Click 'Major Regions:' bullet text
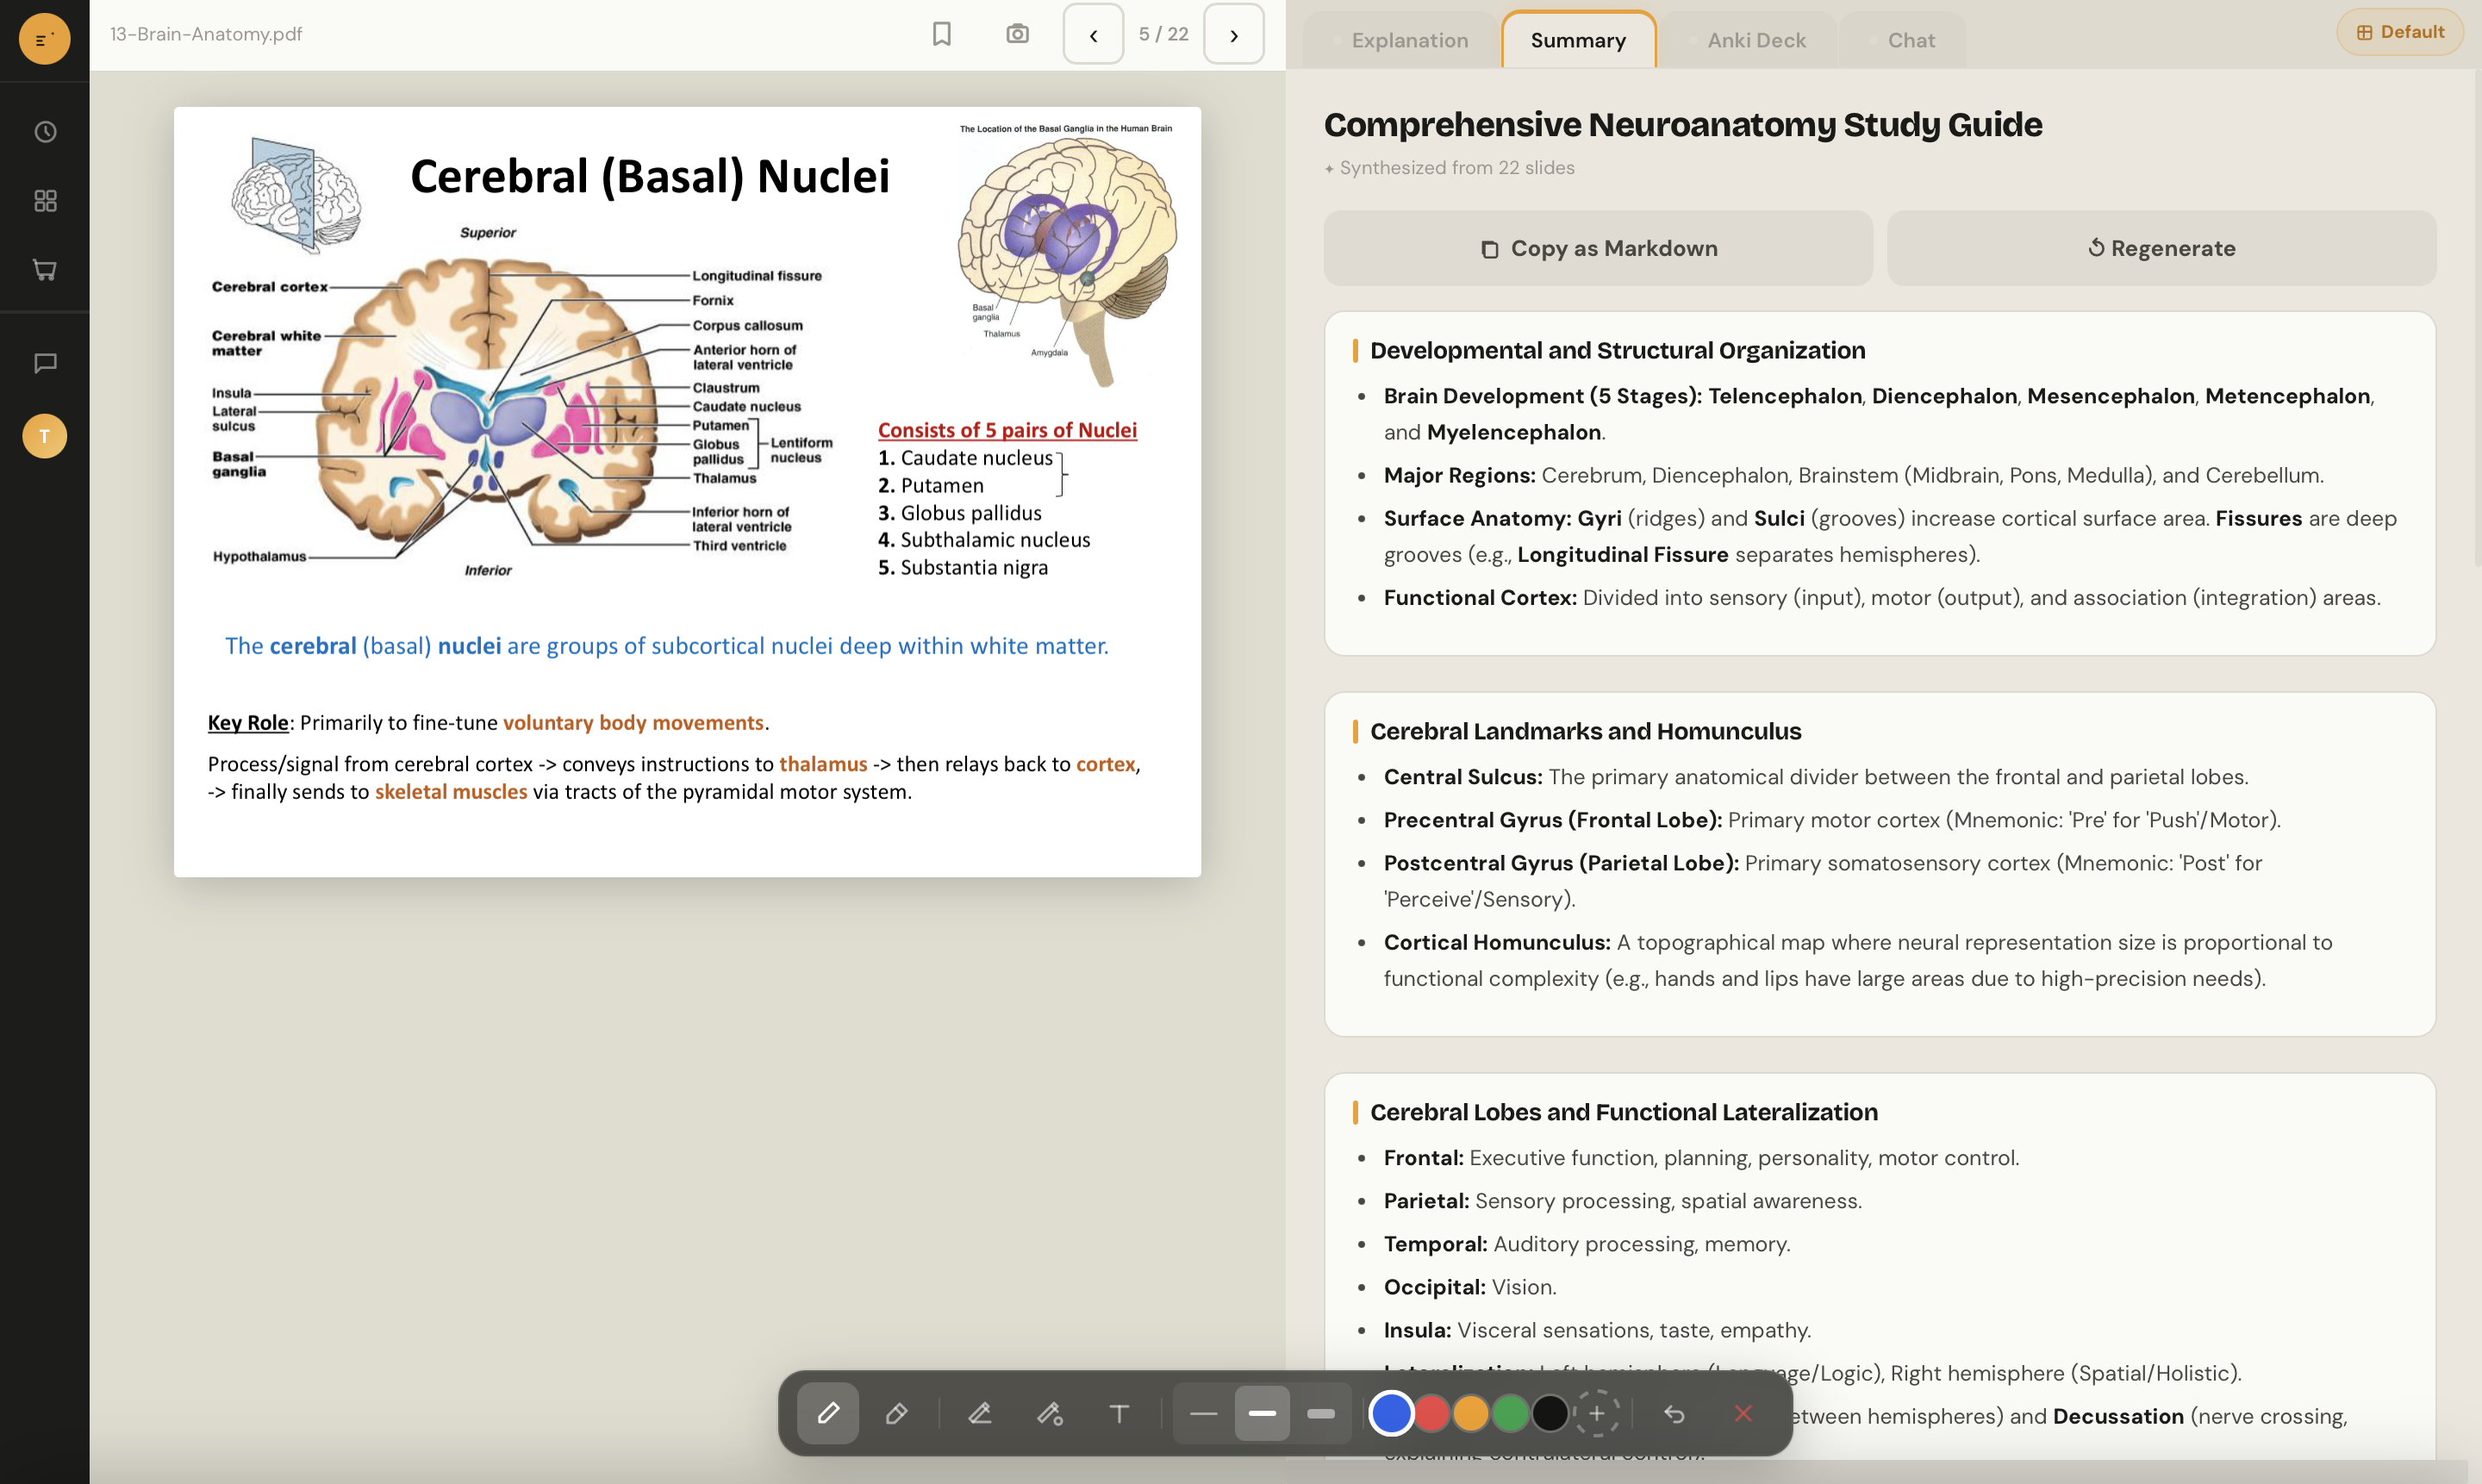2482x1484 pixels. [1853, 476]
